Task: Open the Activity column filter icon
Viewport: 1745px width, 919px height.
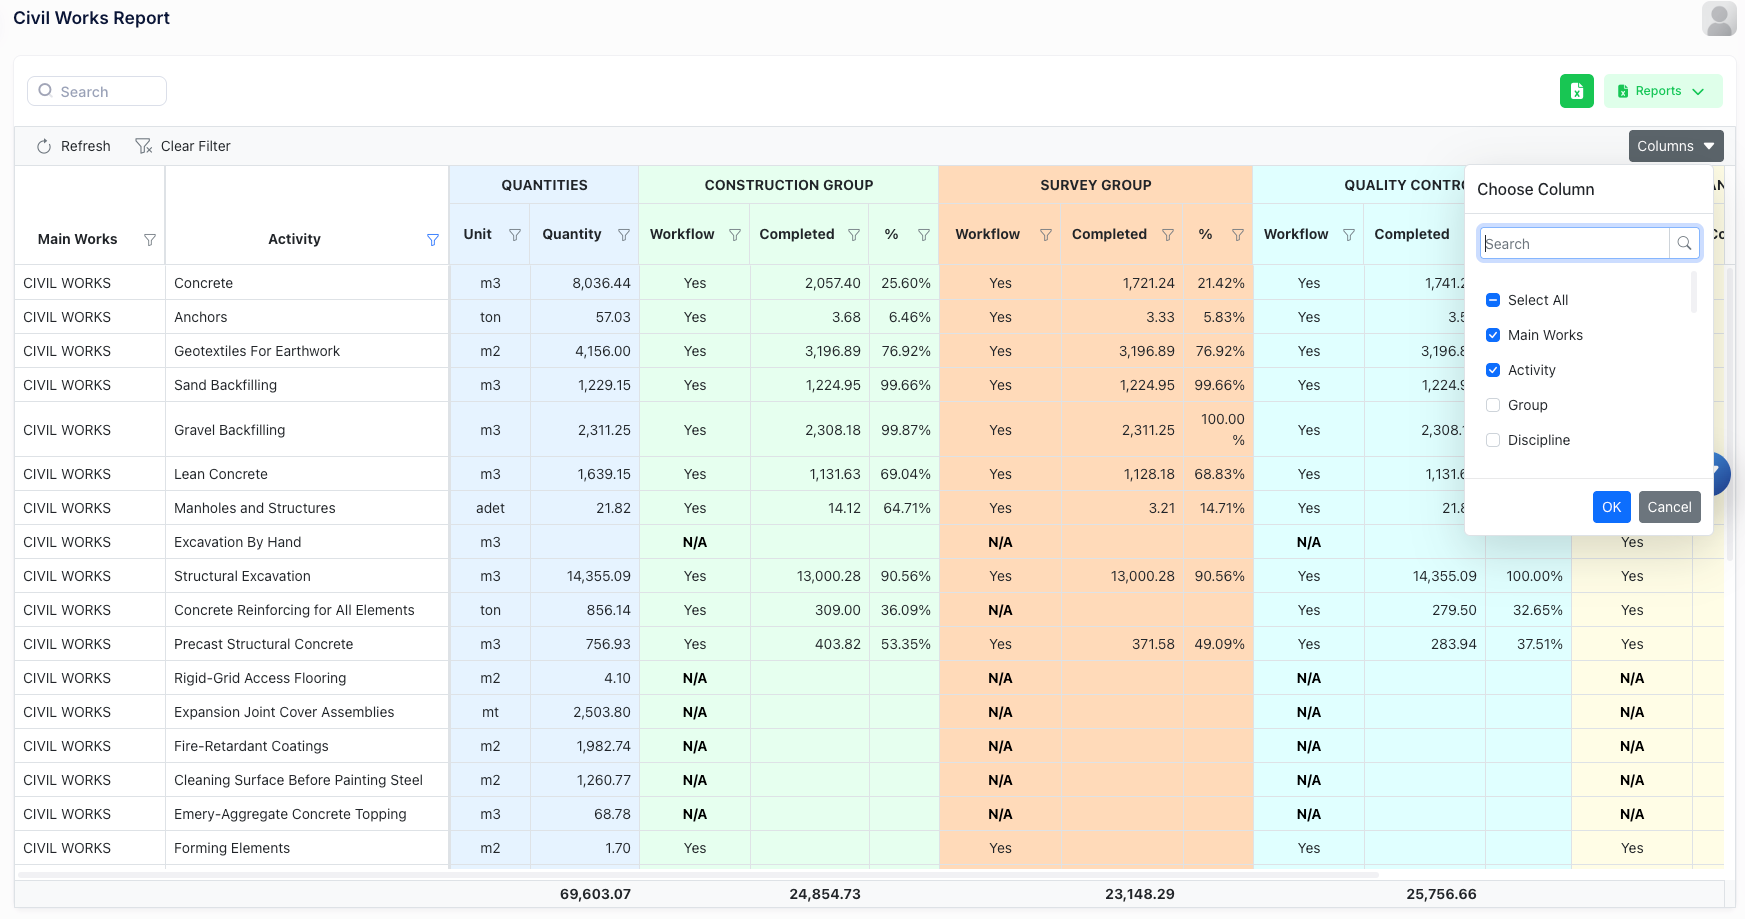Action: (x=433, y=240)
